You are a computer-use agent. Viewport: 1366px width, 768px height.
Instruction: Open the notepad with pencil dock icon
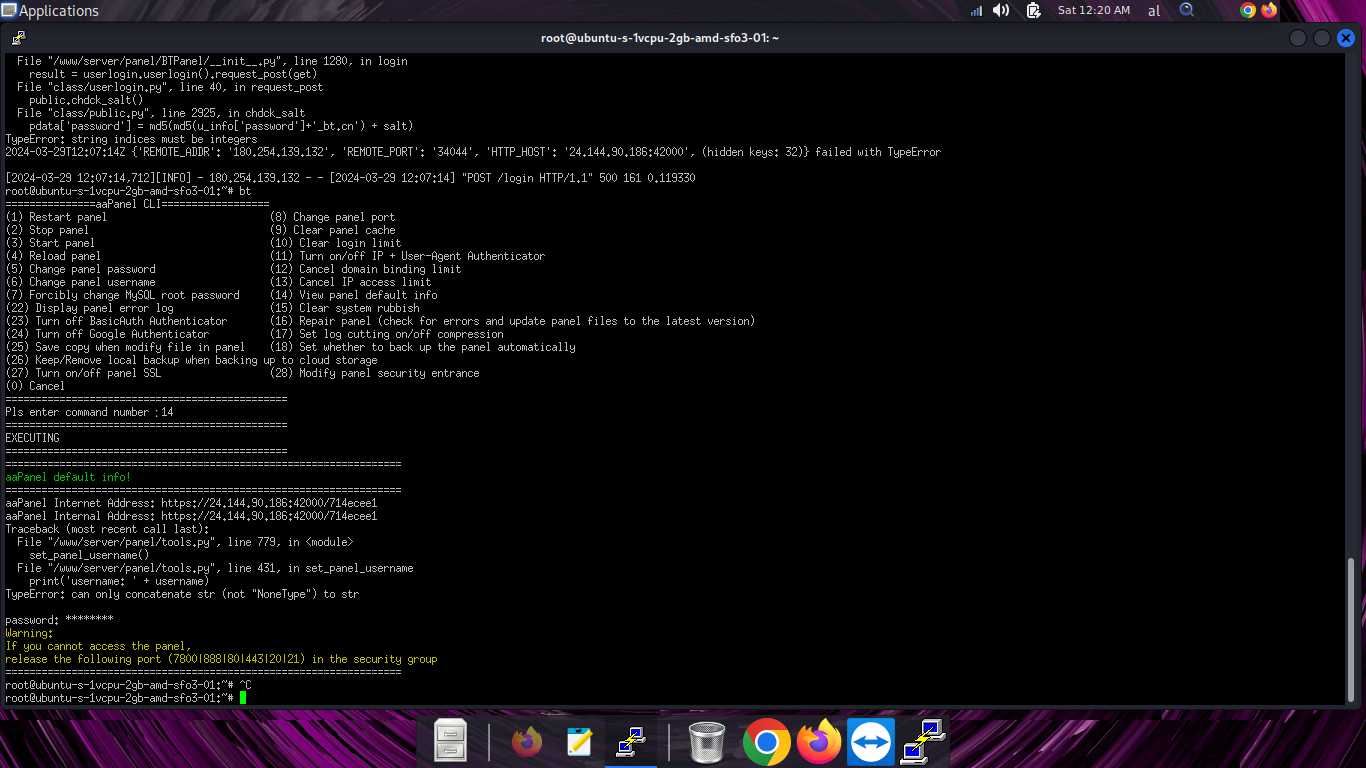578,742
